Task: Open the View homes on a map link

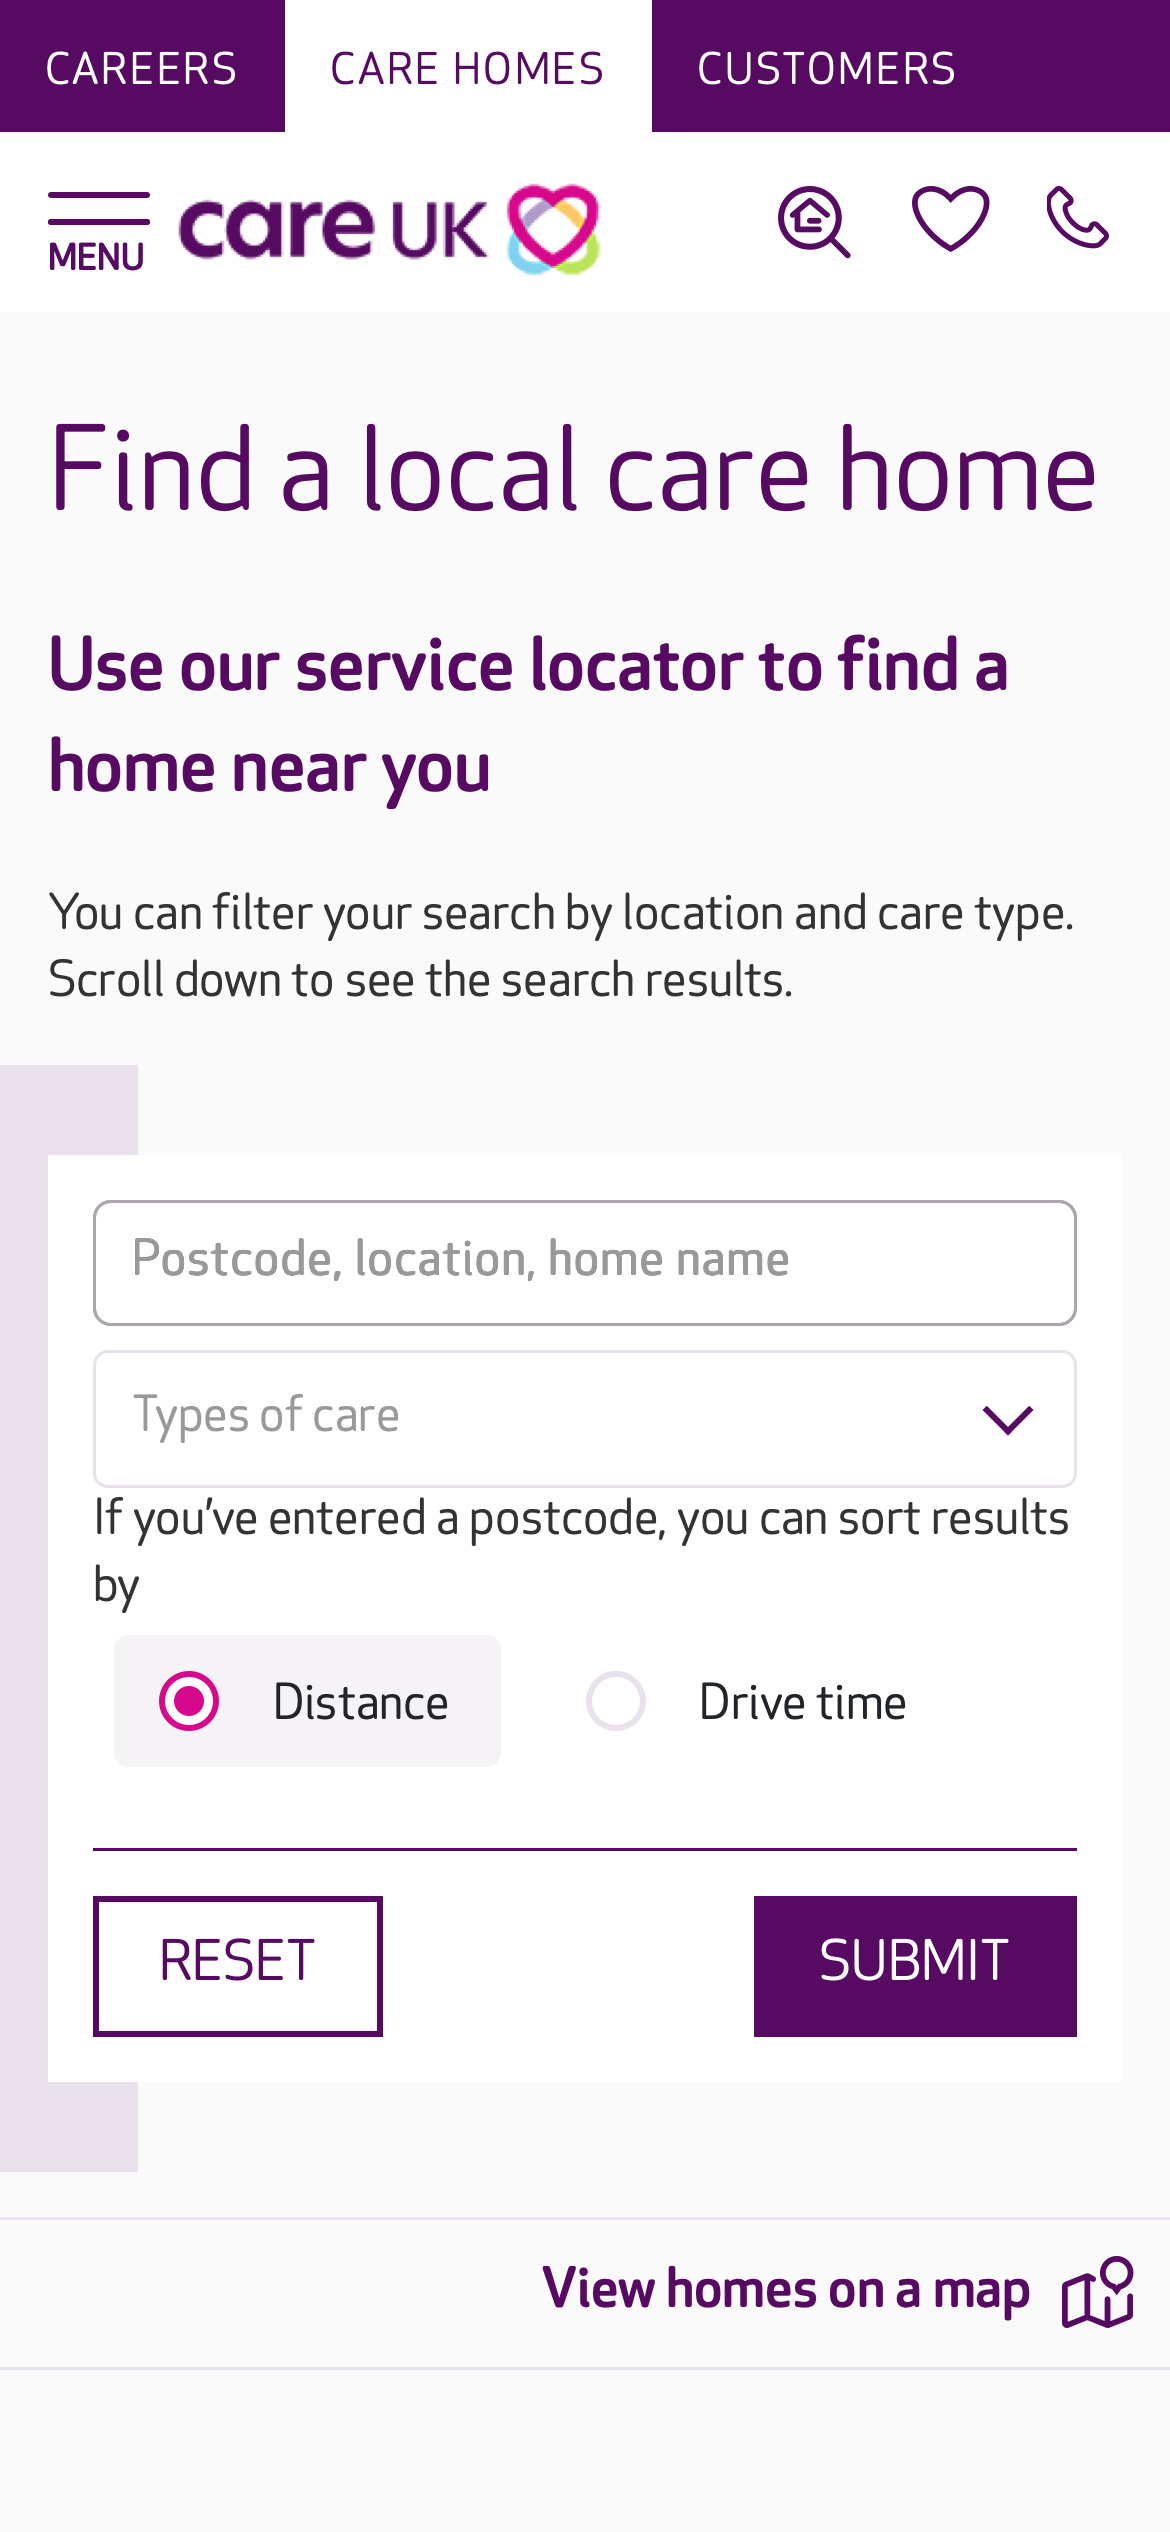Action: click(x=786, y=2290)
